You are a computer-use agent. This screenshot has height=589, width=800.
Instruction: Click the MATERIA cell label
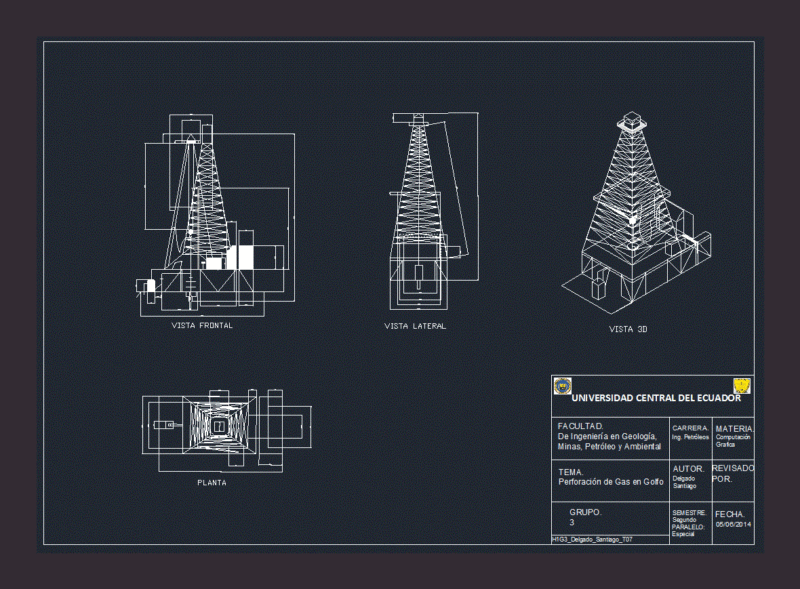pyautogui.click(x=734, y=429)
